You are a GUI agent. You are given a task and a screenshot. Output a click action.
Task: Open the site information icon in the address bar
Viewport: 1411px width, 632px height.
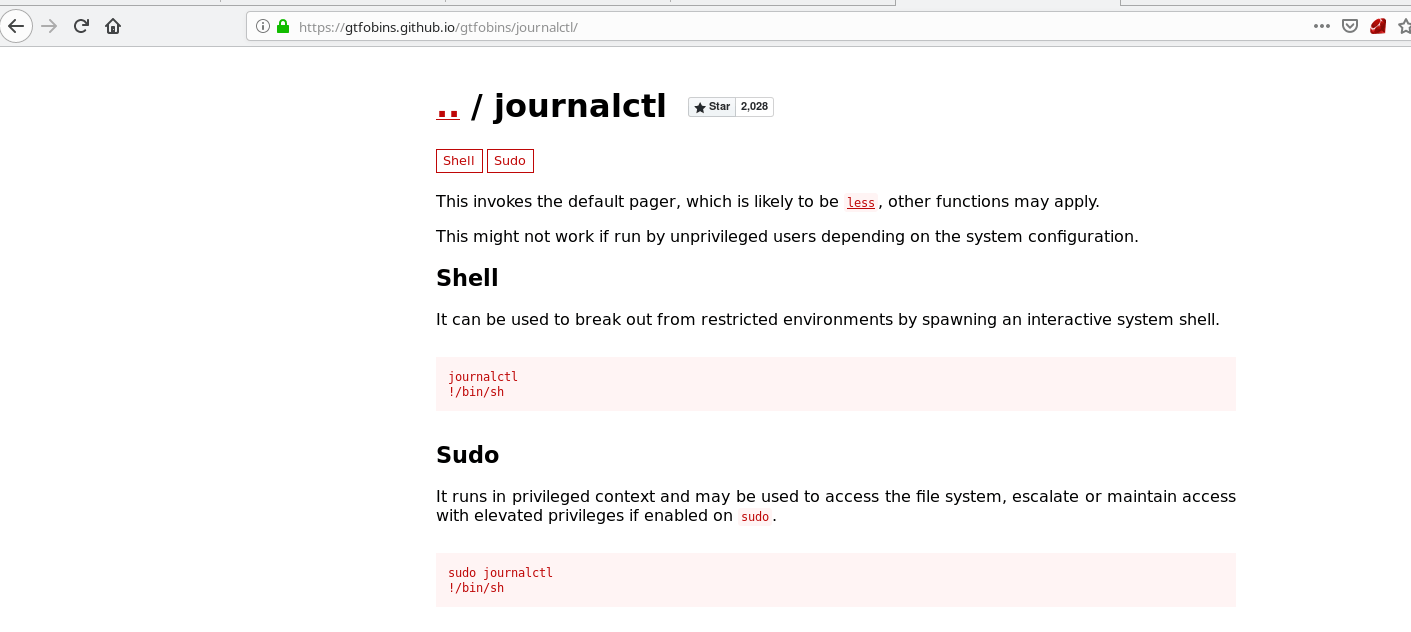tap(263, 27)
